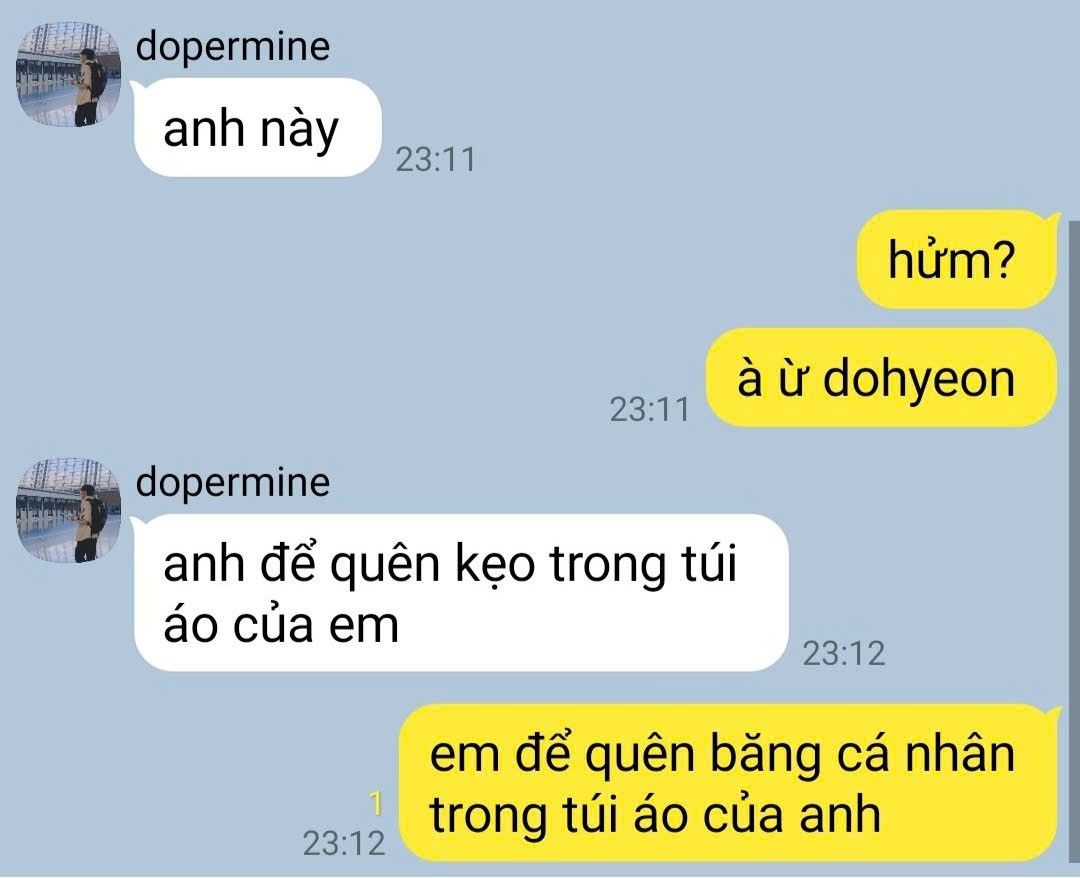Viewport: 1080px width, 878px height.
Task: Select the yellow 'hửm?' message bubble
Action: click(x=956, y=260)
